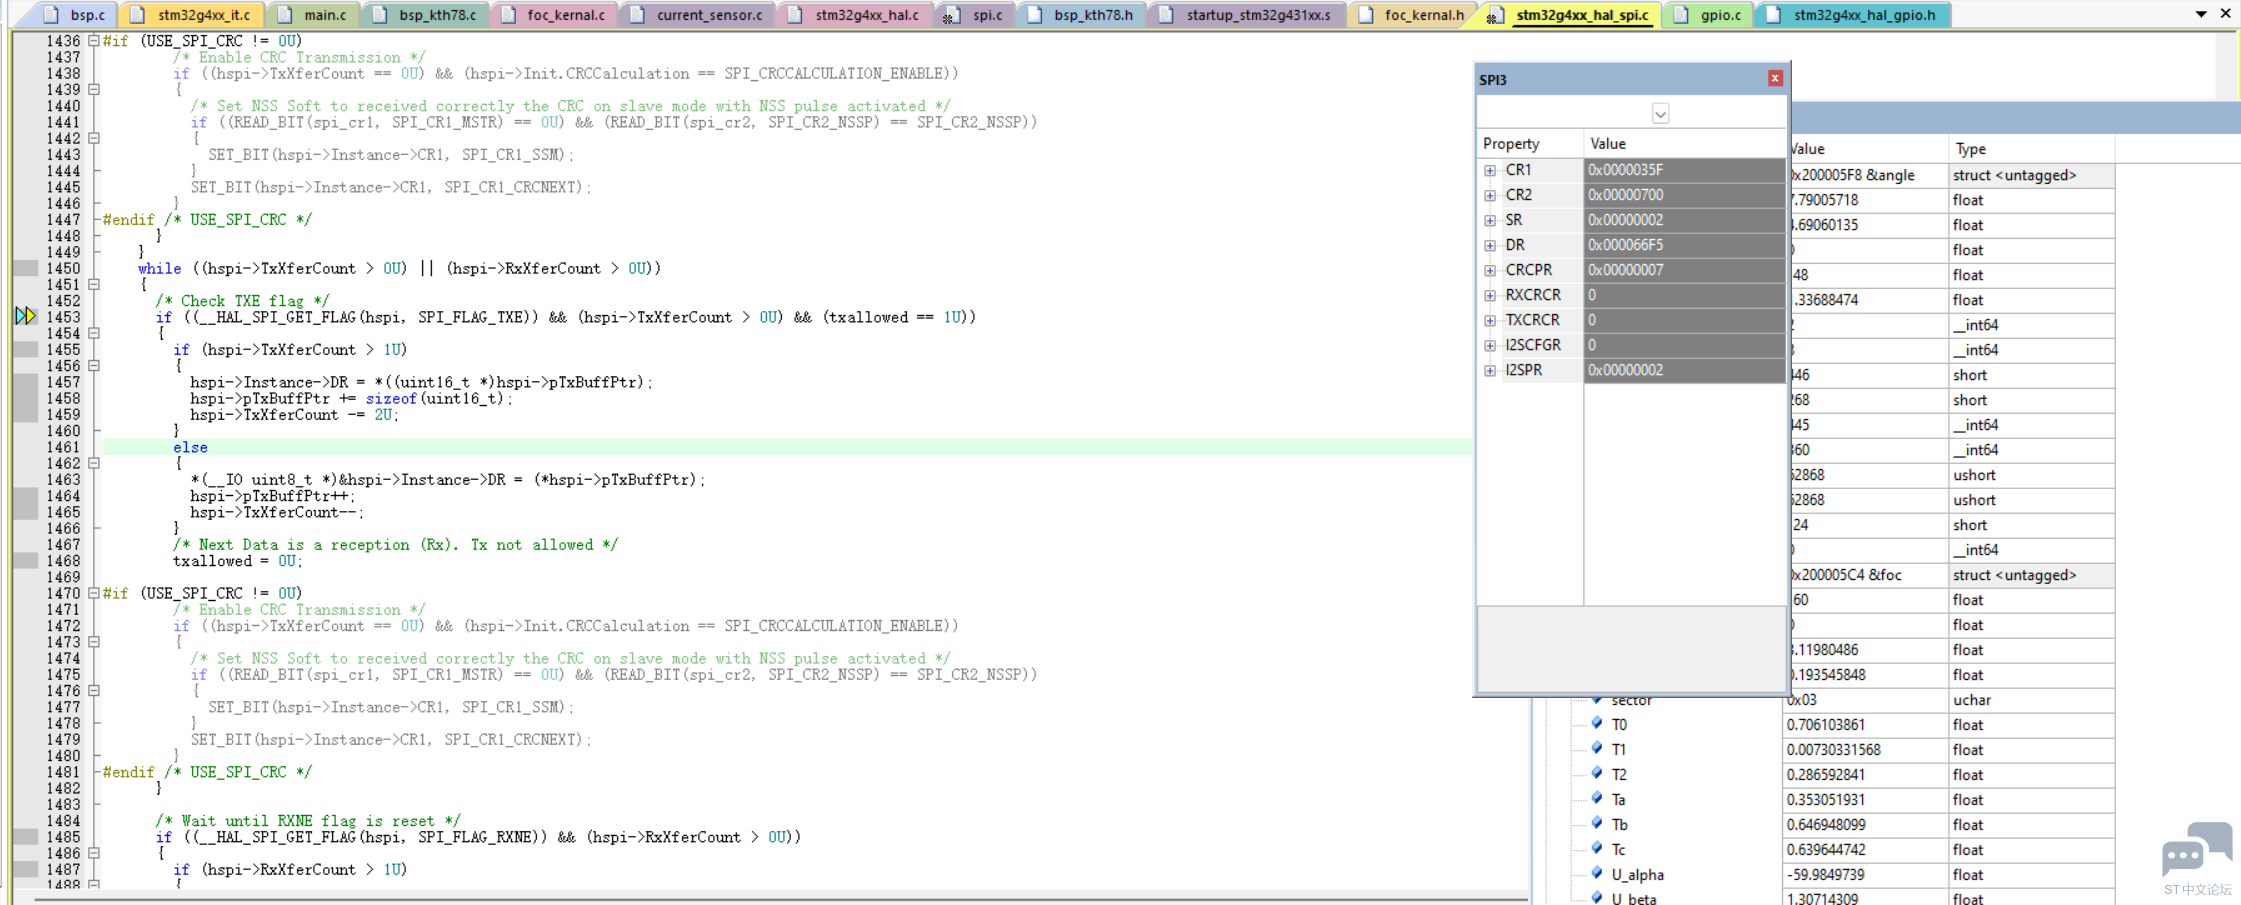
Task: Open the editor tab list dropdown arrow
Action: tap(2200, 14)
